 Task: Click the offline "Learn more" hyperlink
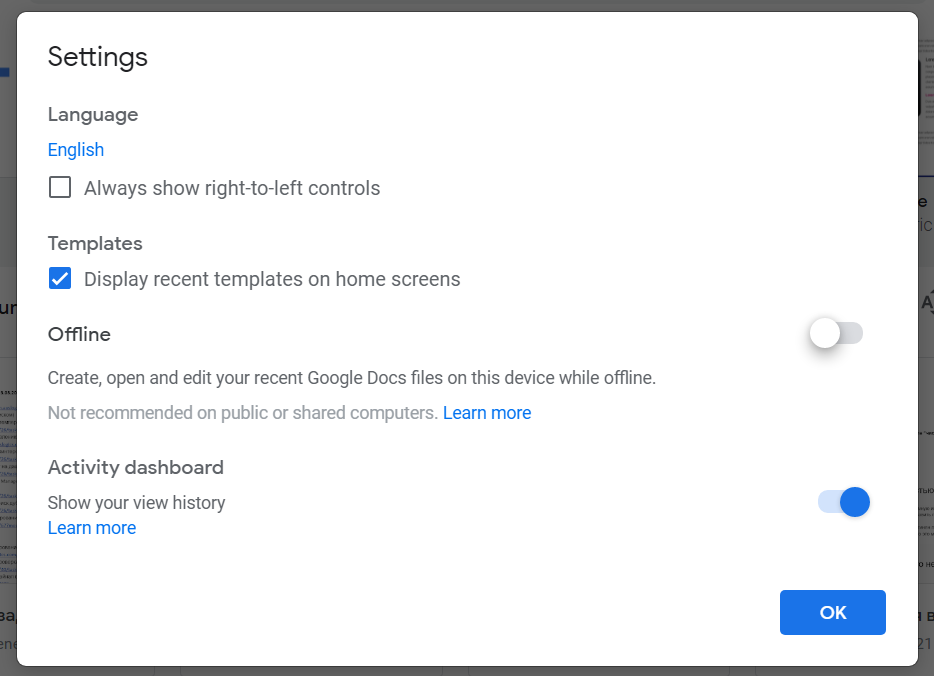point(487,412)
